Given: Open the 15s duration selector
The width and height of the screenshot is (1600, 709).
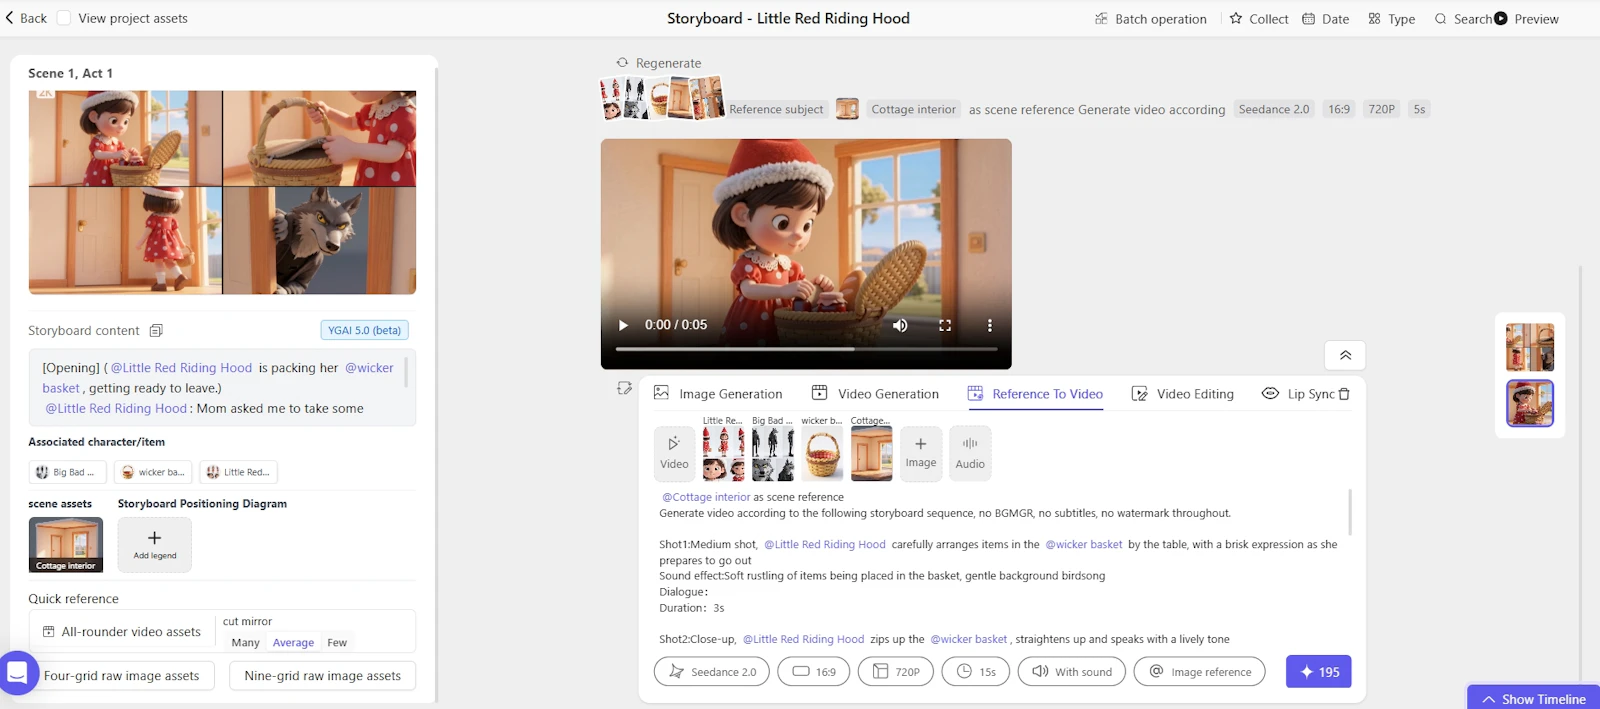Looking at the screenshot, I should 976,672.
